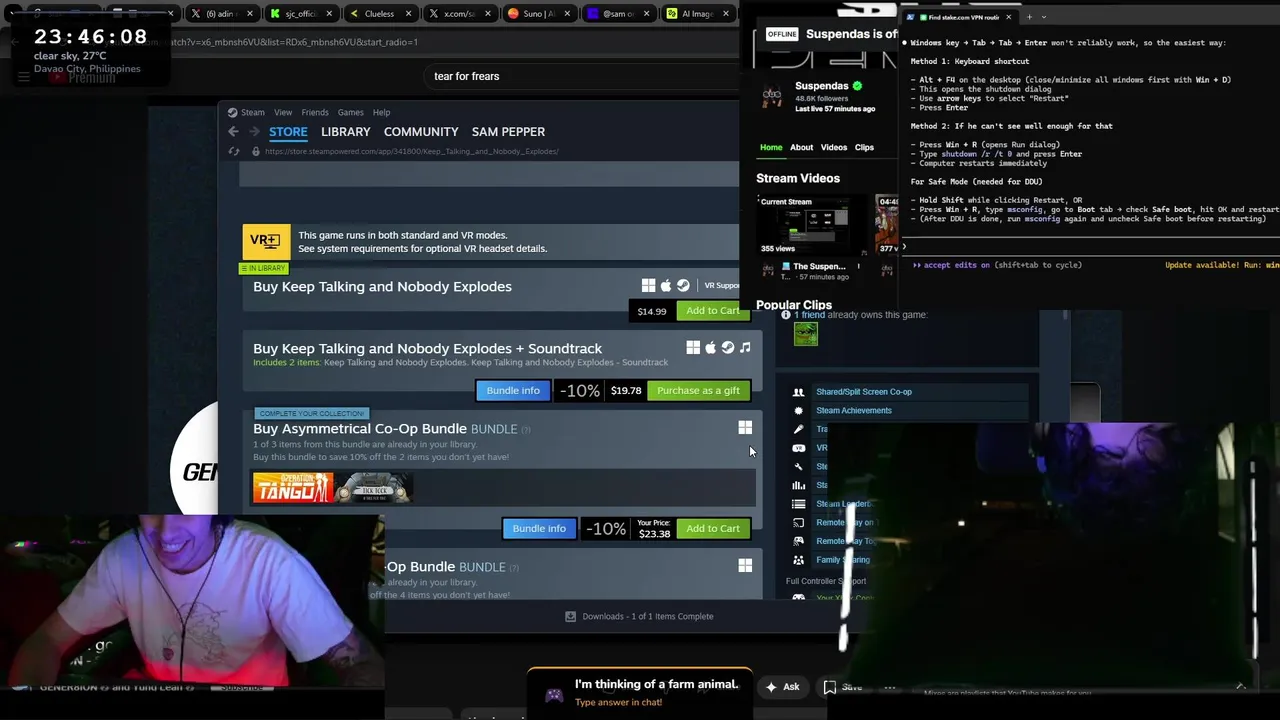
Task: Open the Clips tab on Suspendas channel
Action: tap(864, 148)
